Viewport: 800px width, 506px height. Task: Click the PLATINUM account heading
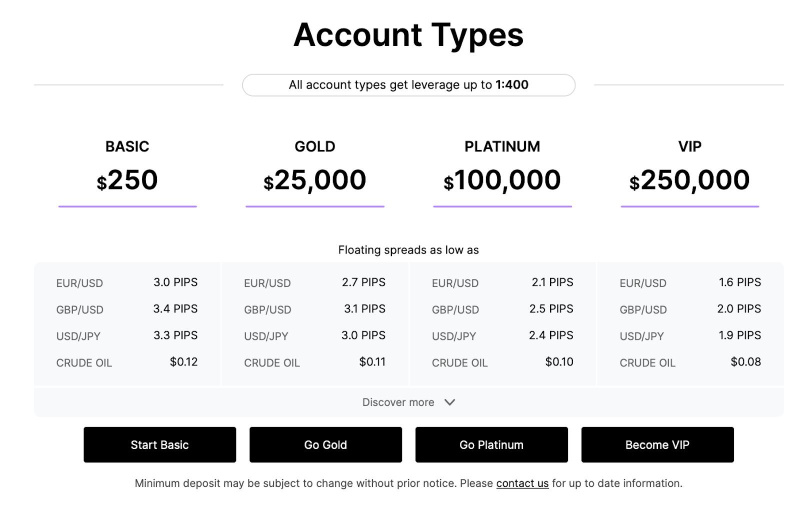coord(502,147)
